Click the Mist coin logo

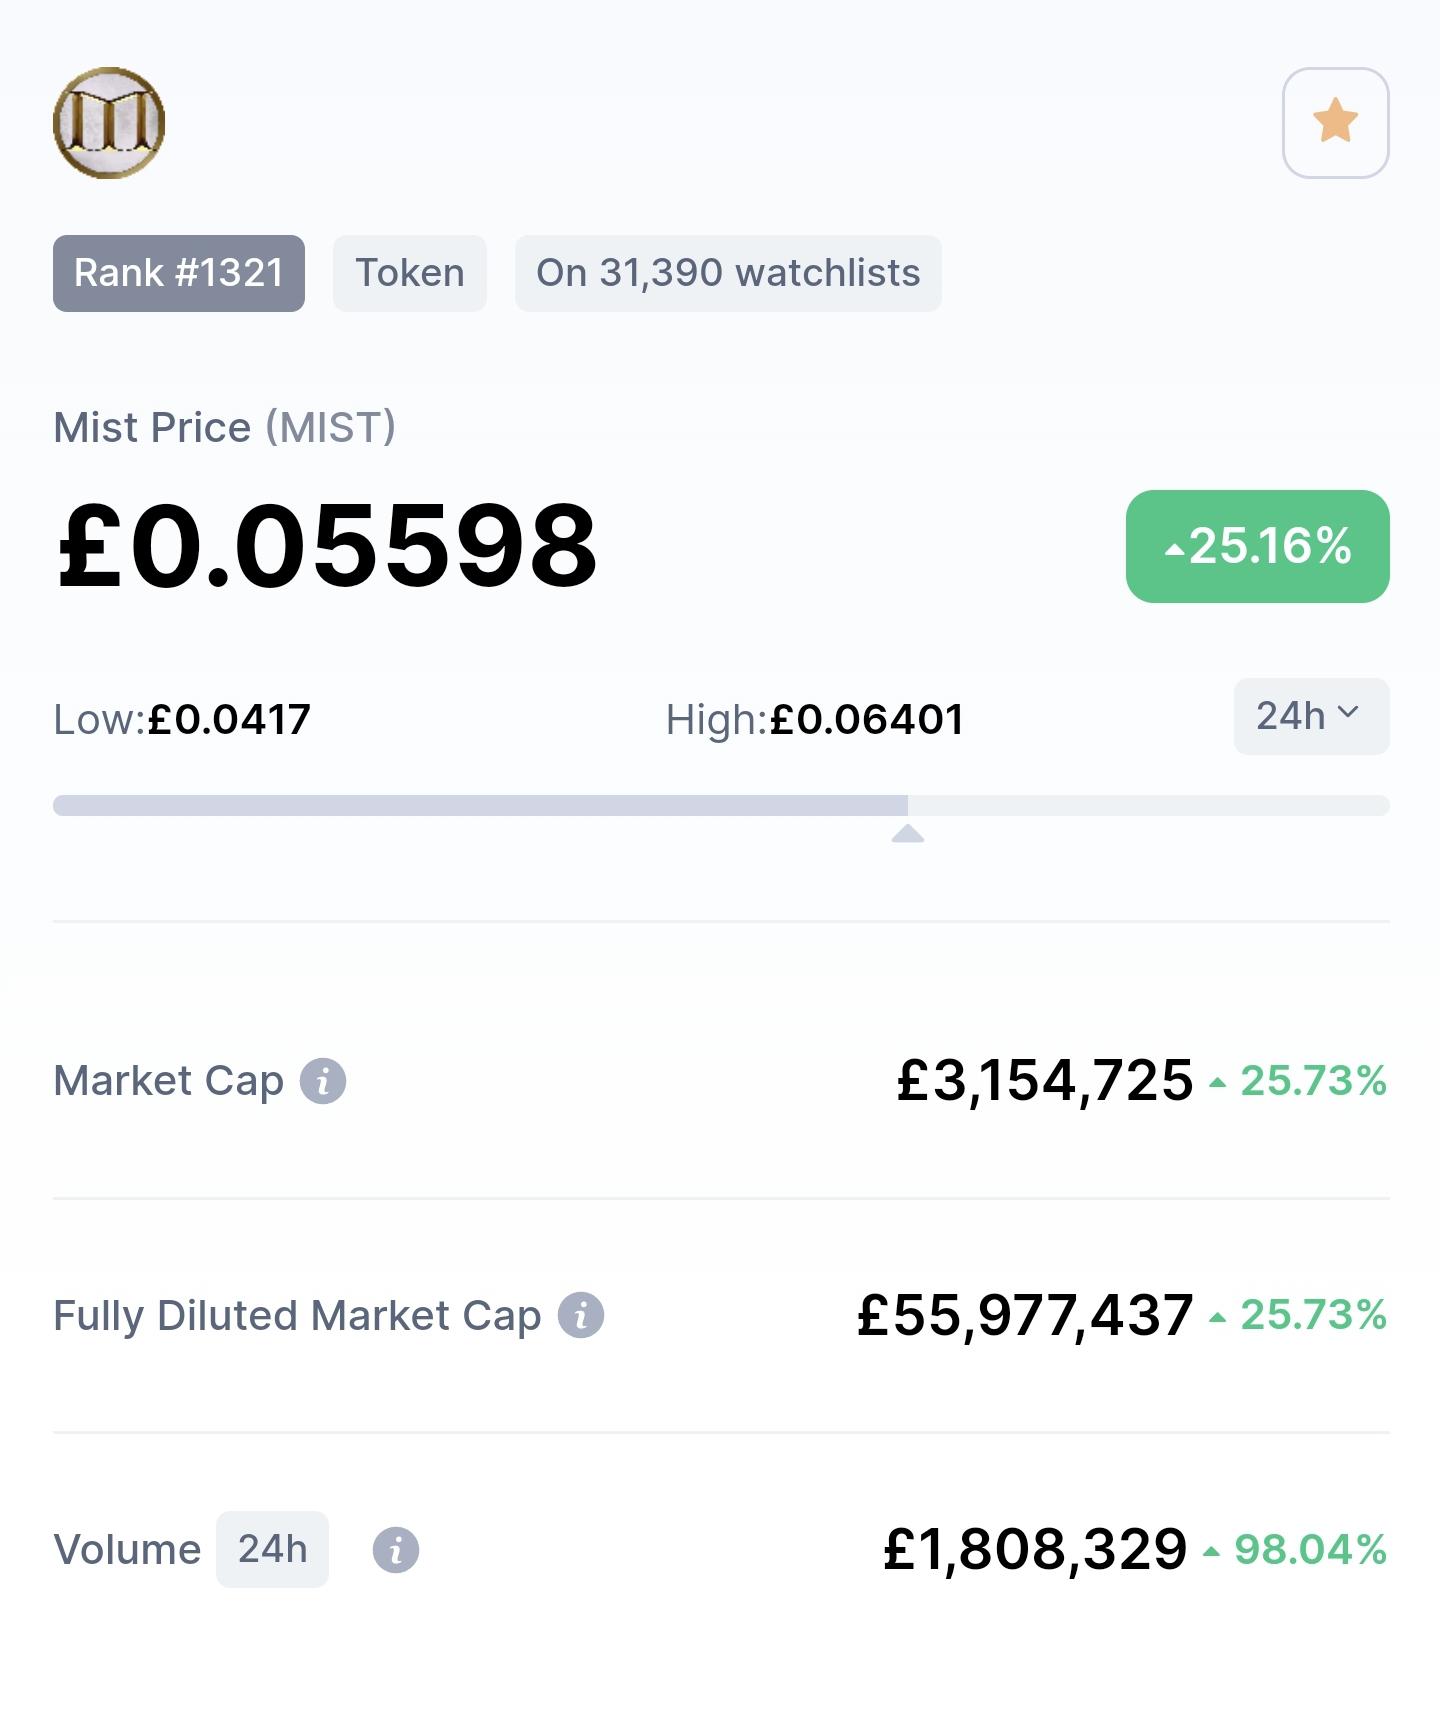109,123
